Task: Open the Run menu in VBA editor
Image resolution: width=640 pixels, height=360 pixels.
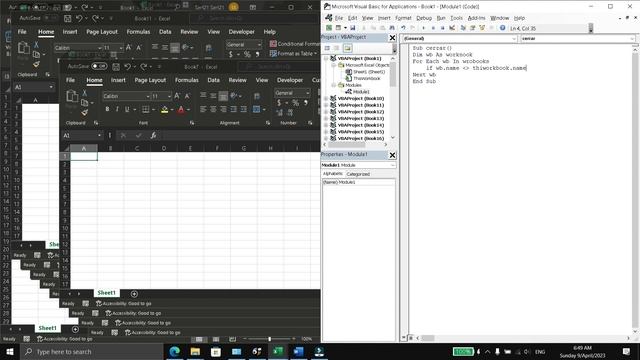Action: click(x=441, y=18)
